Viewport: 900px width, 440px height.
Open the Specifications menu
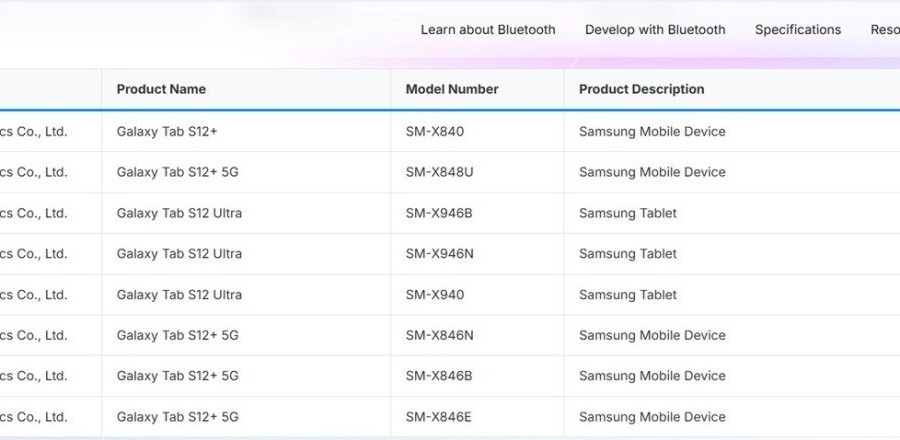pos(798,30)
